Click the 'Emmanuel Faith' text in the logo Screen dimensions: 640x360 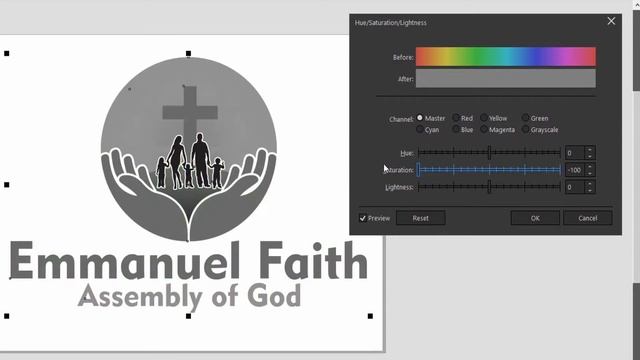tap(189, 261)
